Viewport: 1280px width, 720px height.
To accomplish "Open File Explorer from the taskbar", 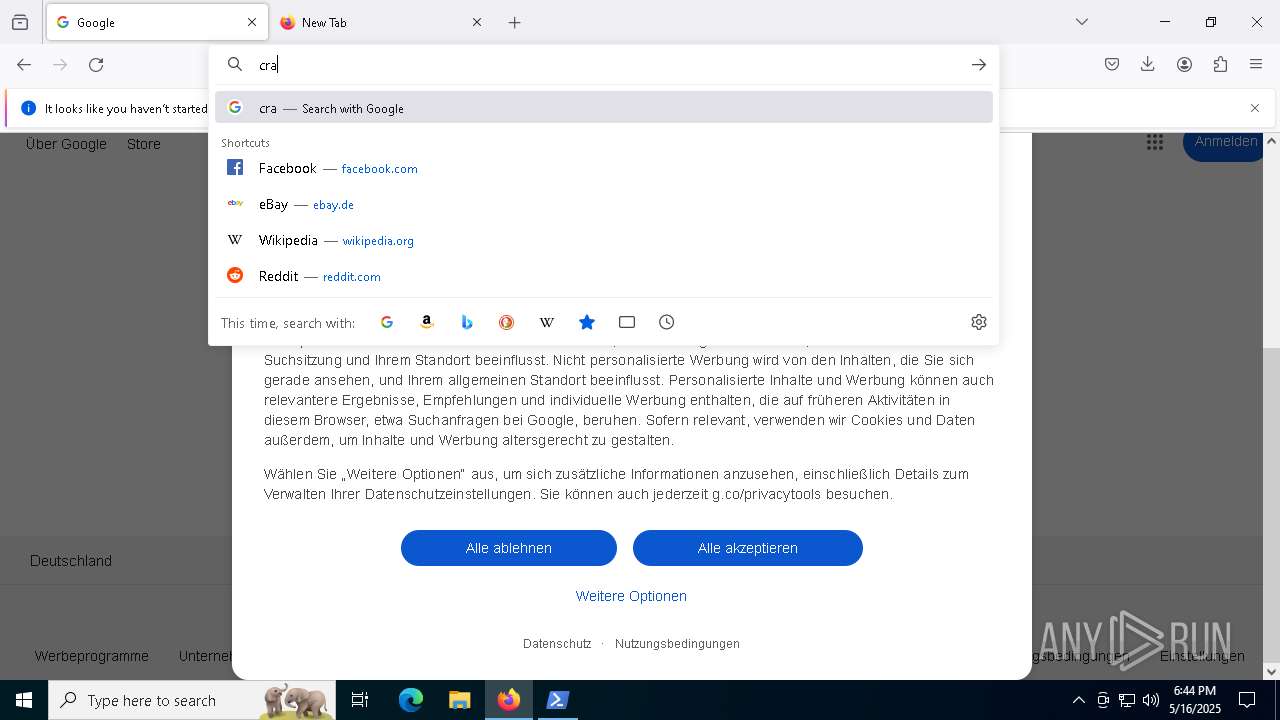I will [x=459, y=700].
